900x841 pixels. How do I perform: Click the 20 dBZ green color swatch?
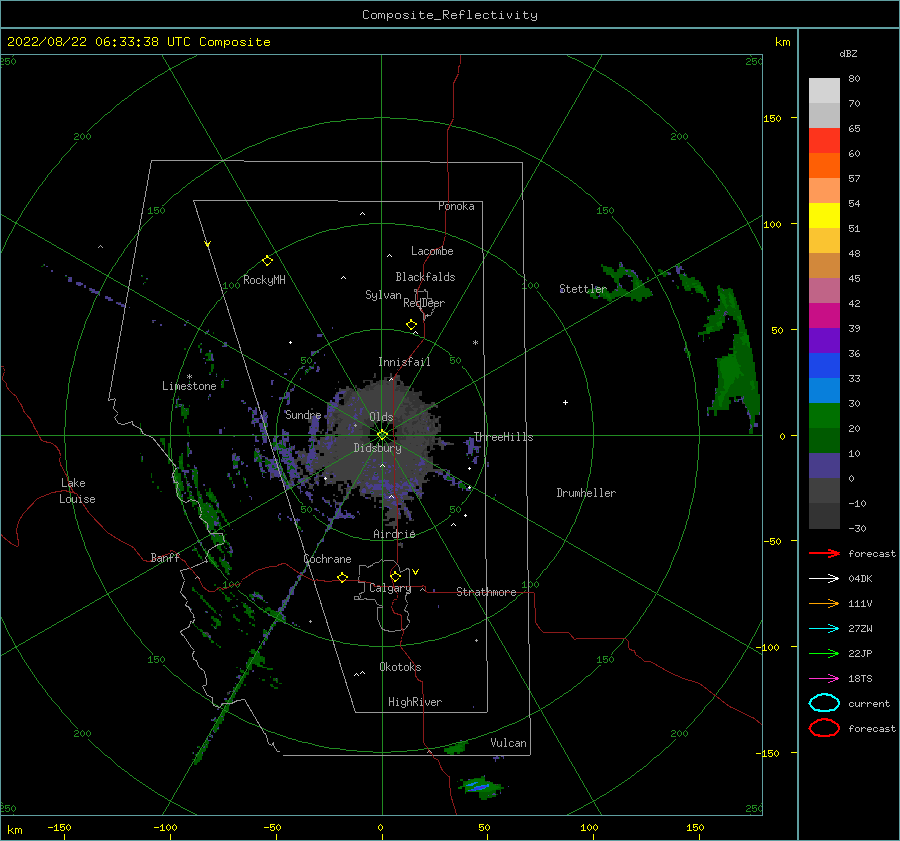(824, 416)
